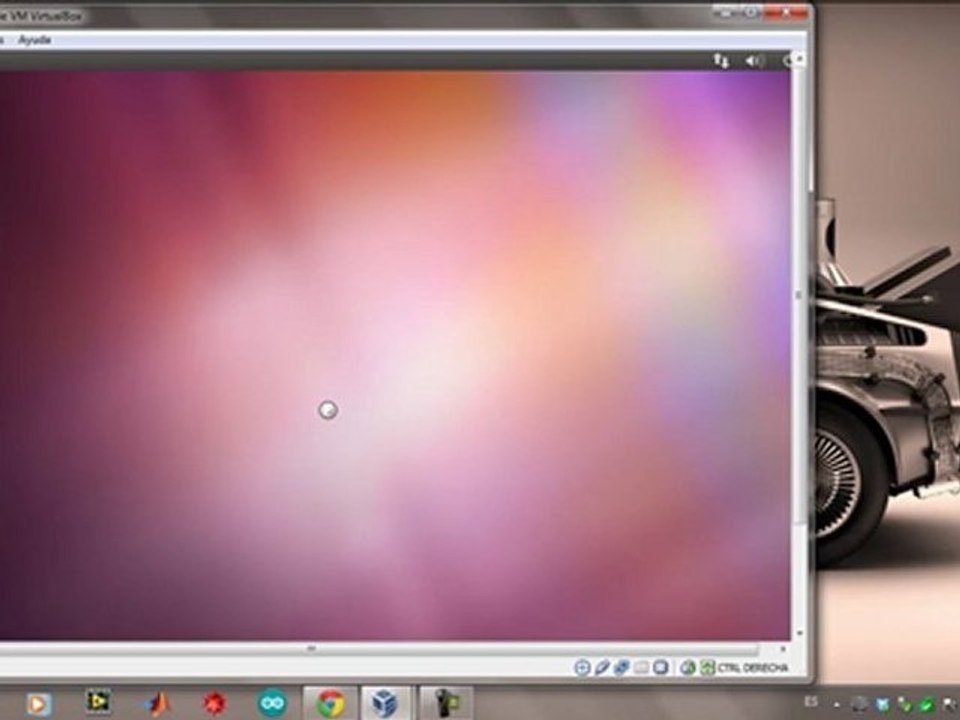Open the Ayuda menu in VirtualBox

34,40
